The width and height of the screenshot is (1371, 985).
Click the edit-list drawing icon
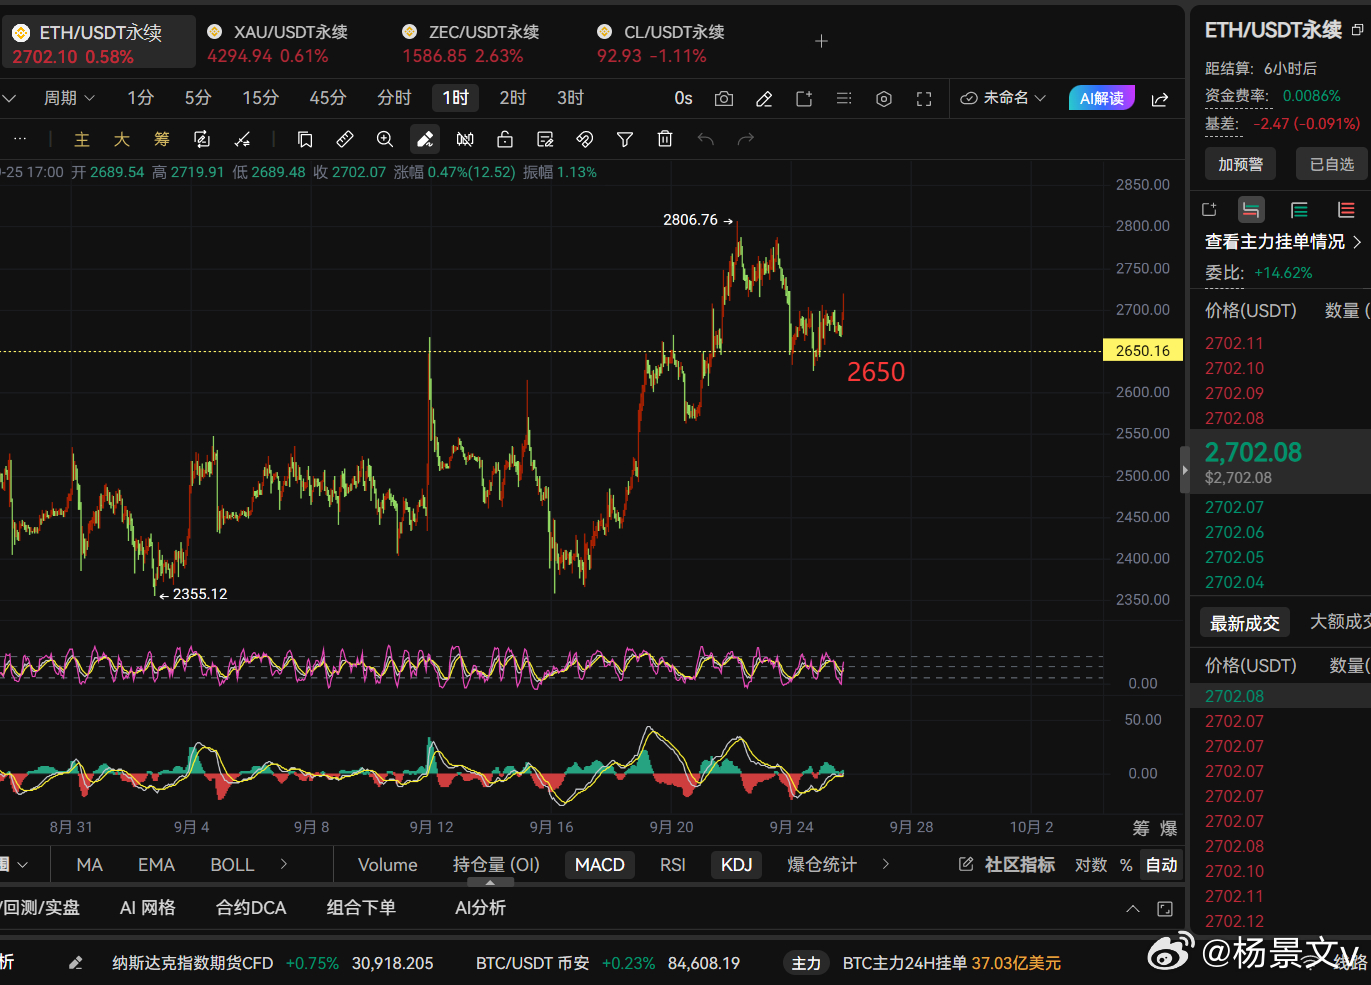coord(545,139)
